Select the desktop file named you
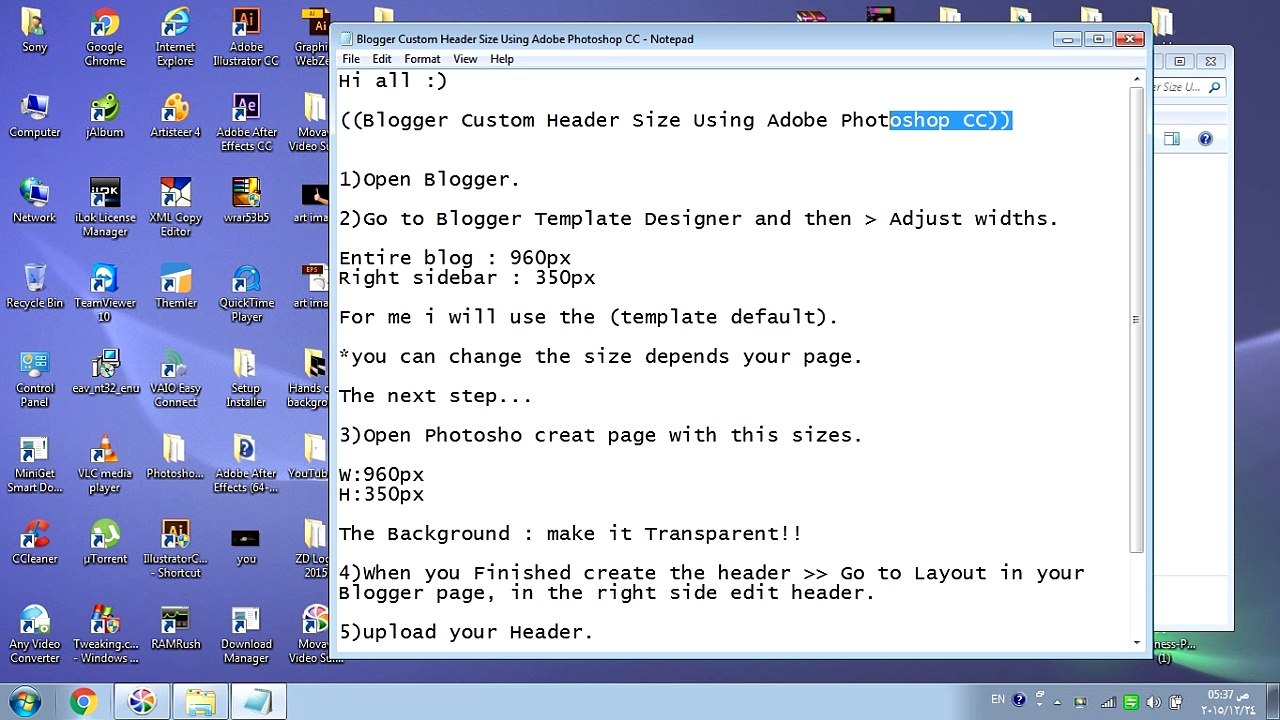The image size is (1280, 720). pos(246,543)
